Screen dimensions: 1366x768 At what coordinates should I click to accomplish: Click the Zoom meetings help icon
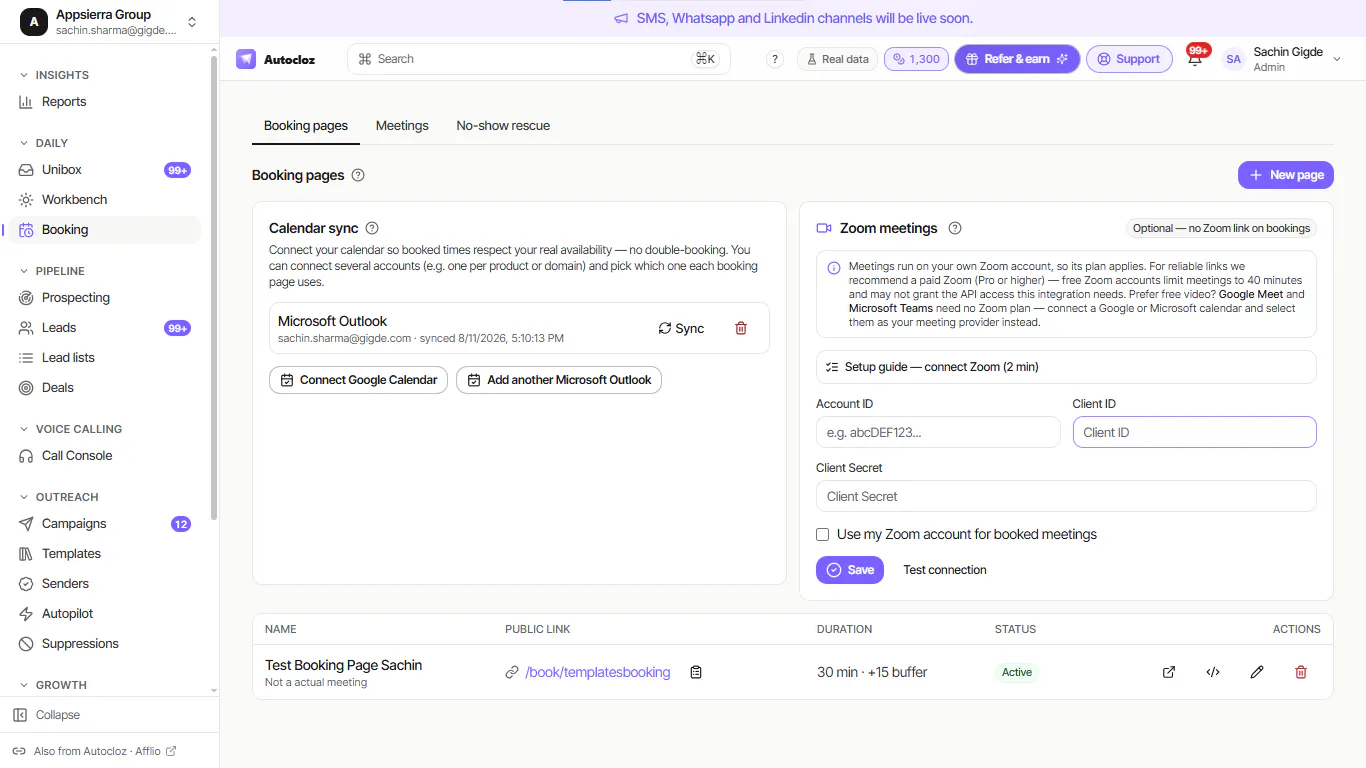coord(955,228)
